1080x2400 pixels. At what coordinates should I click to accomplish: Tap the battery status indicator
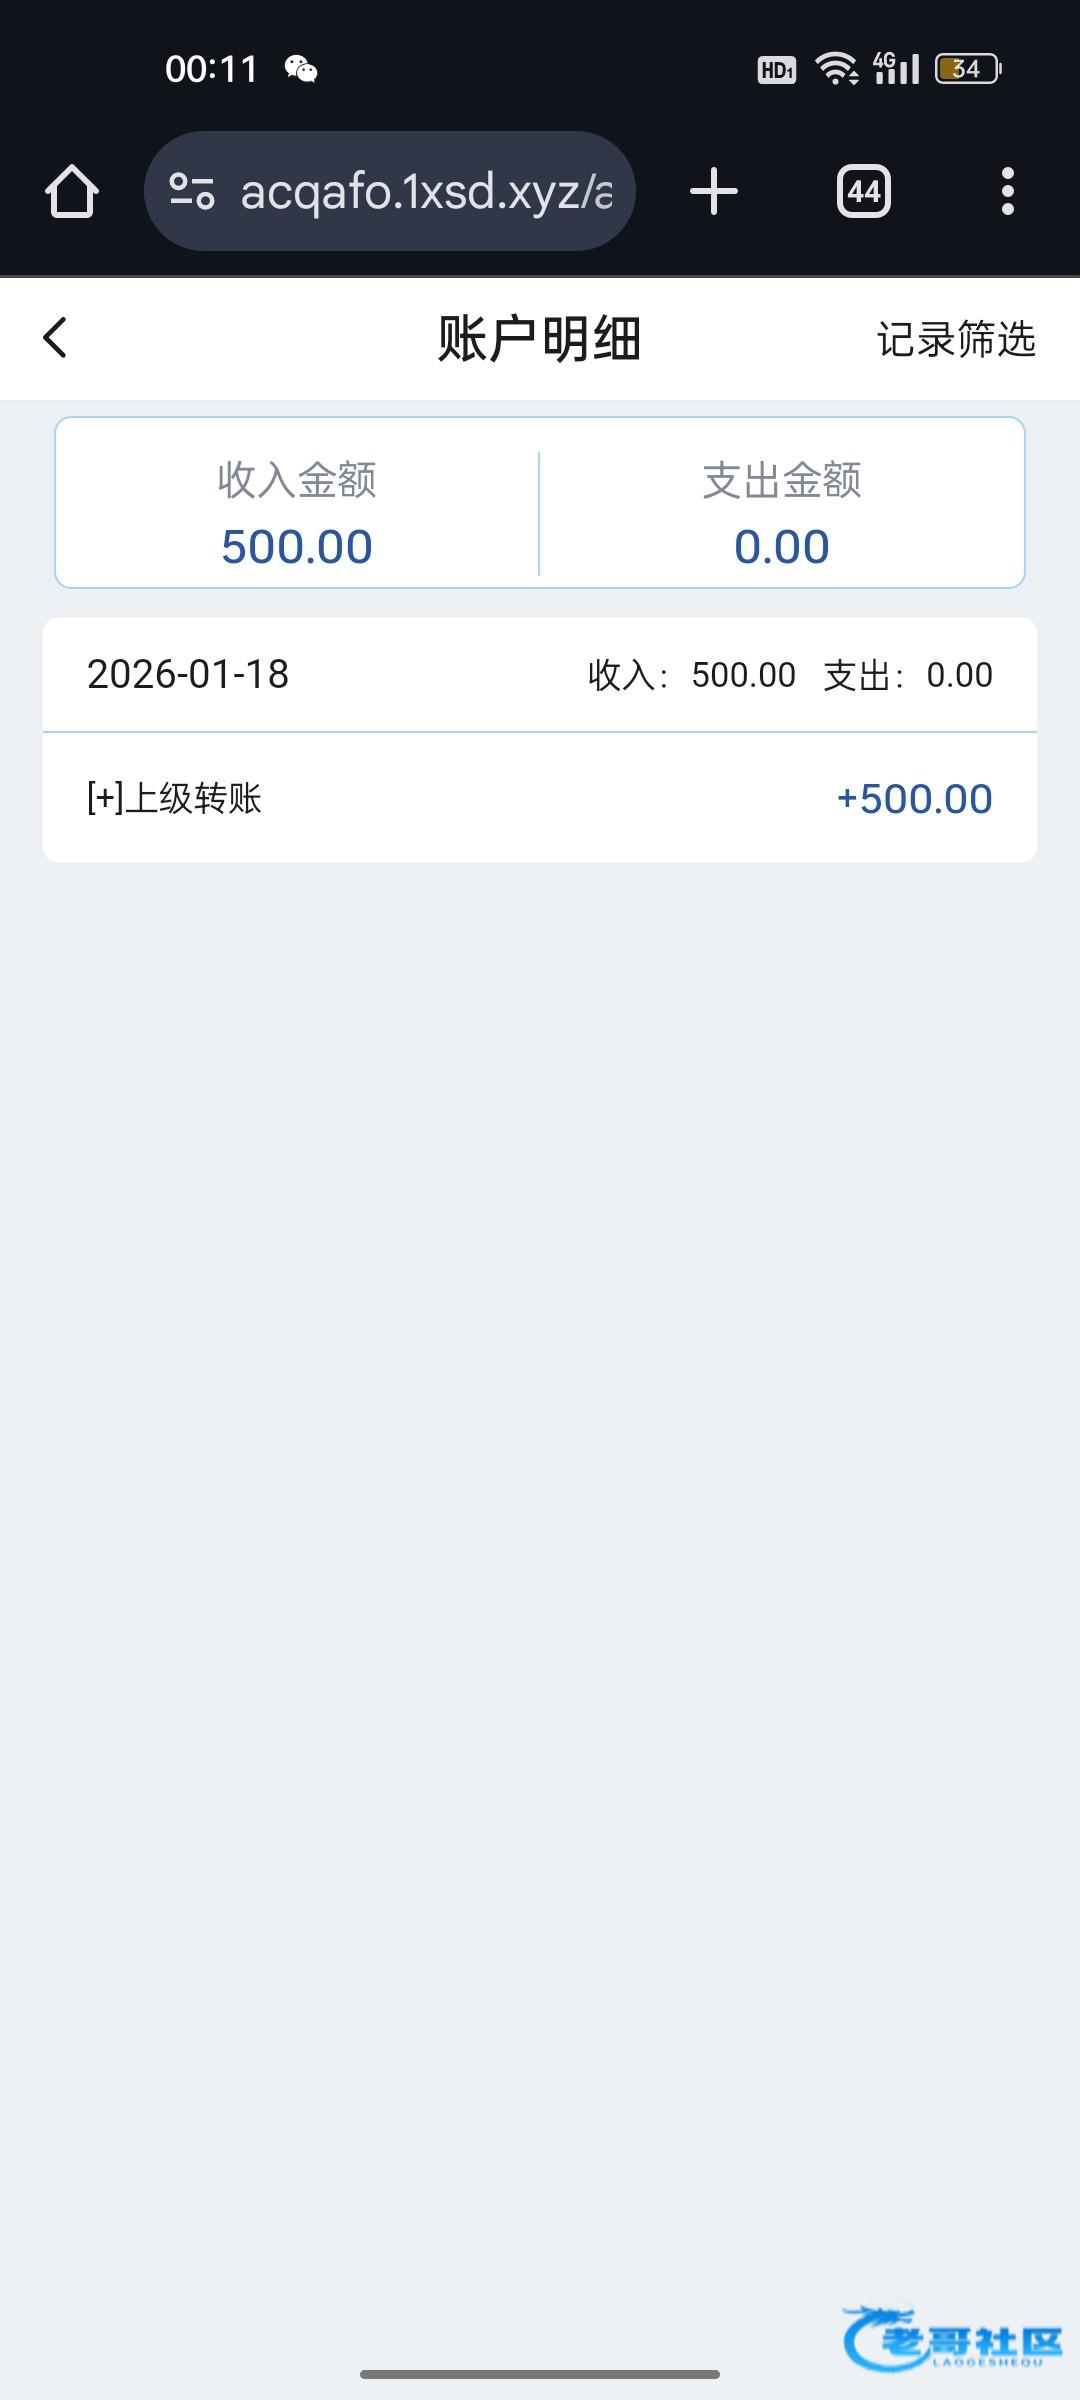pos(967,69)
